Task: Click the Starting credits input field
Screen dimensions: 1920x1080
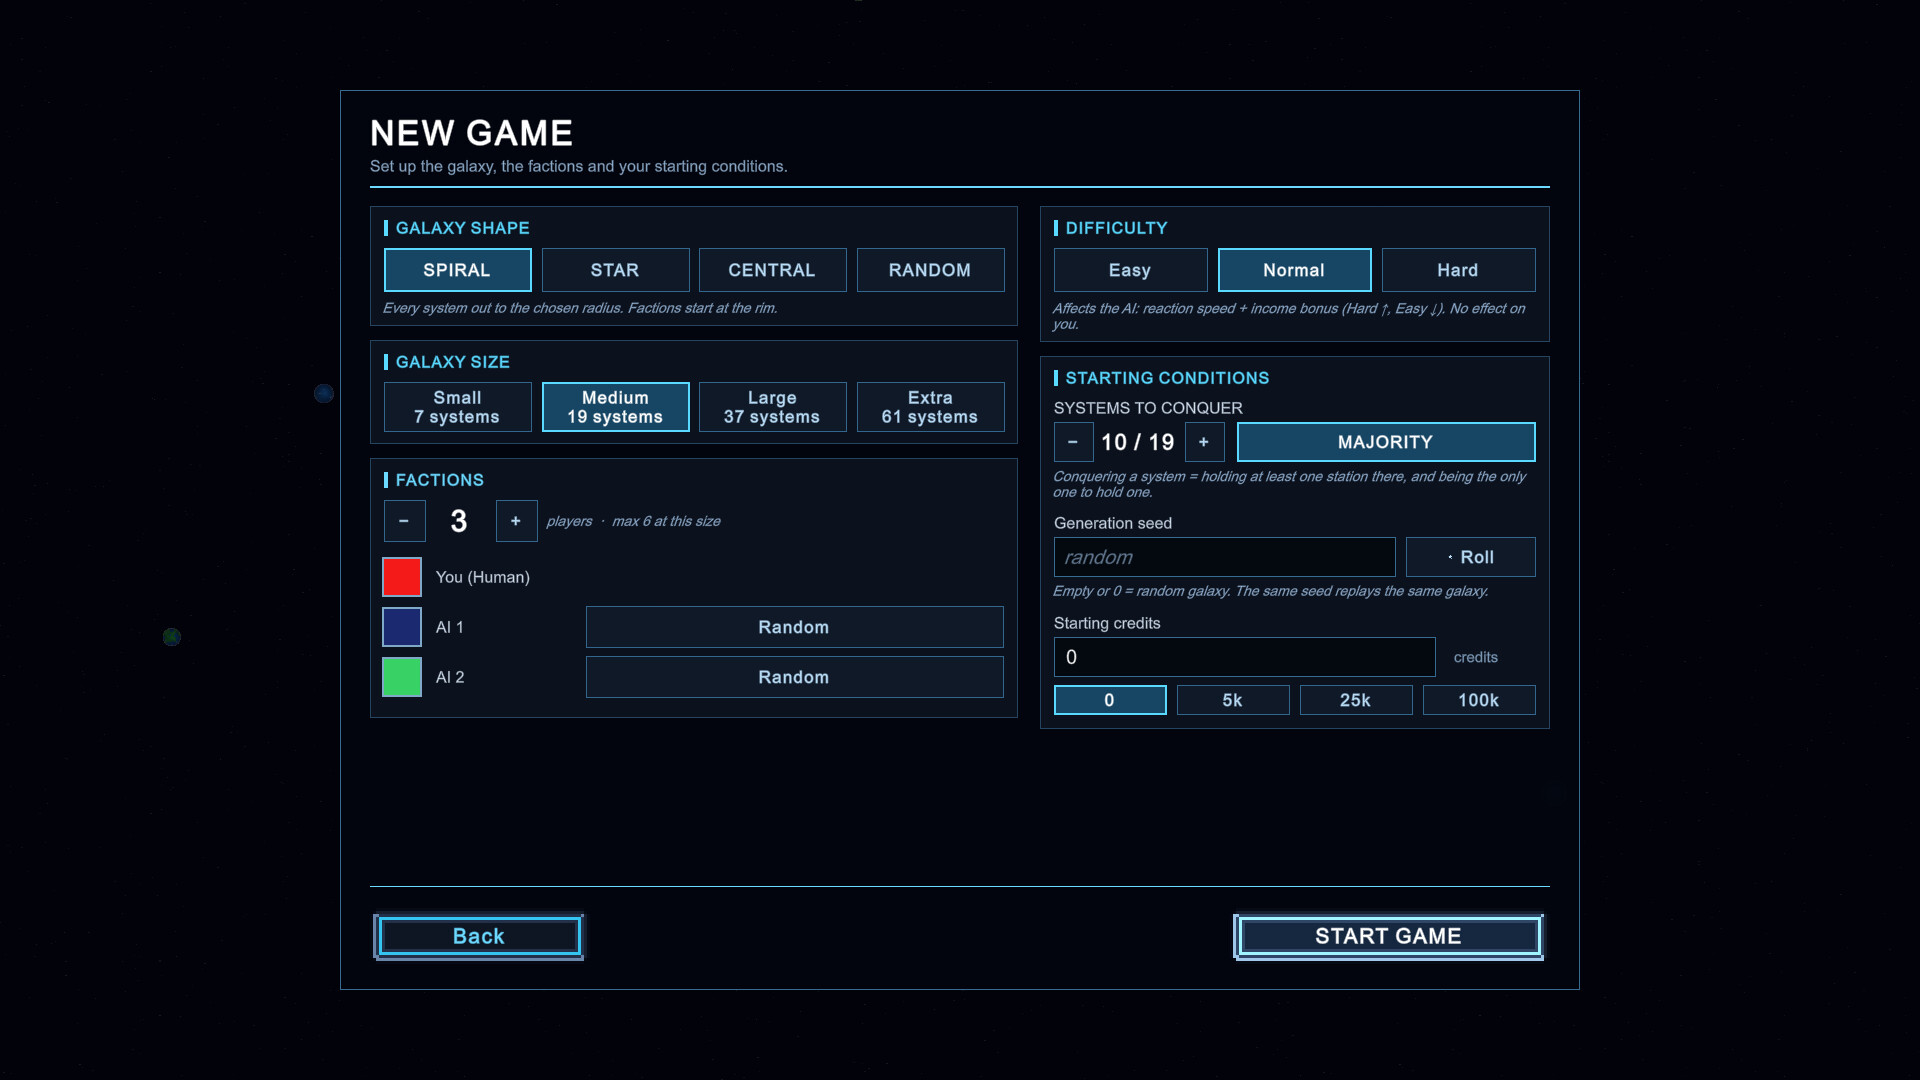Action: [1244, 657]
